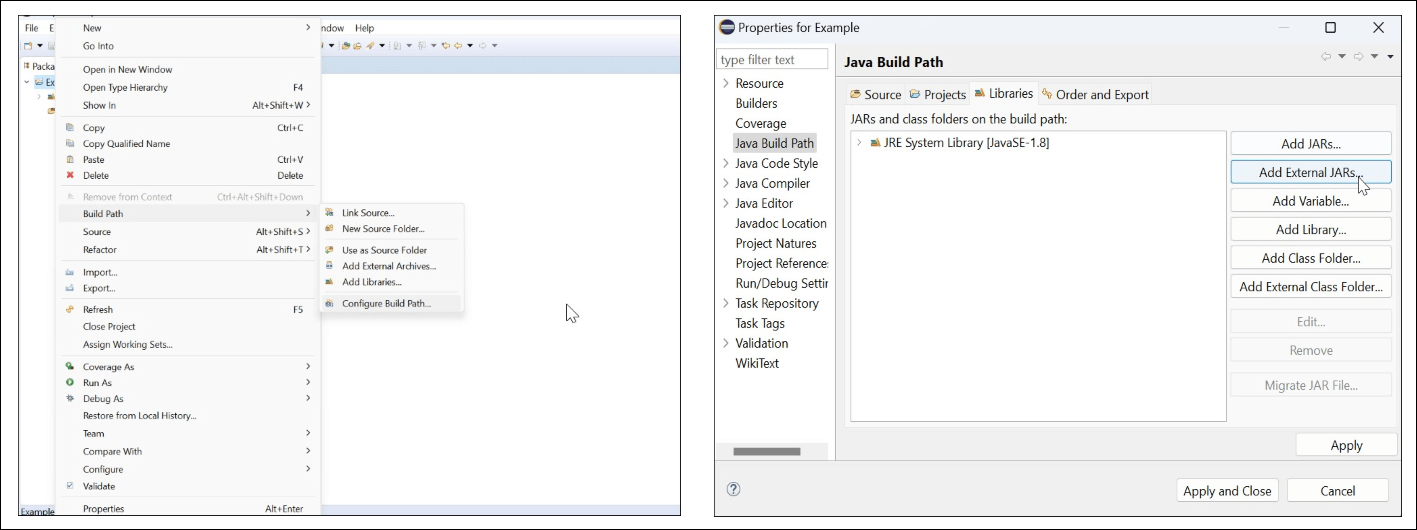Click the Copy Qualified Name icon
The width and height of the screenshot is (1417, 530).
point(70,144)
